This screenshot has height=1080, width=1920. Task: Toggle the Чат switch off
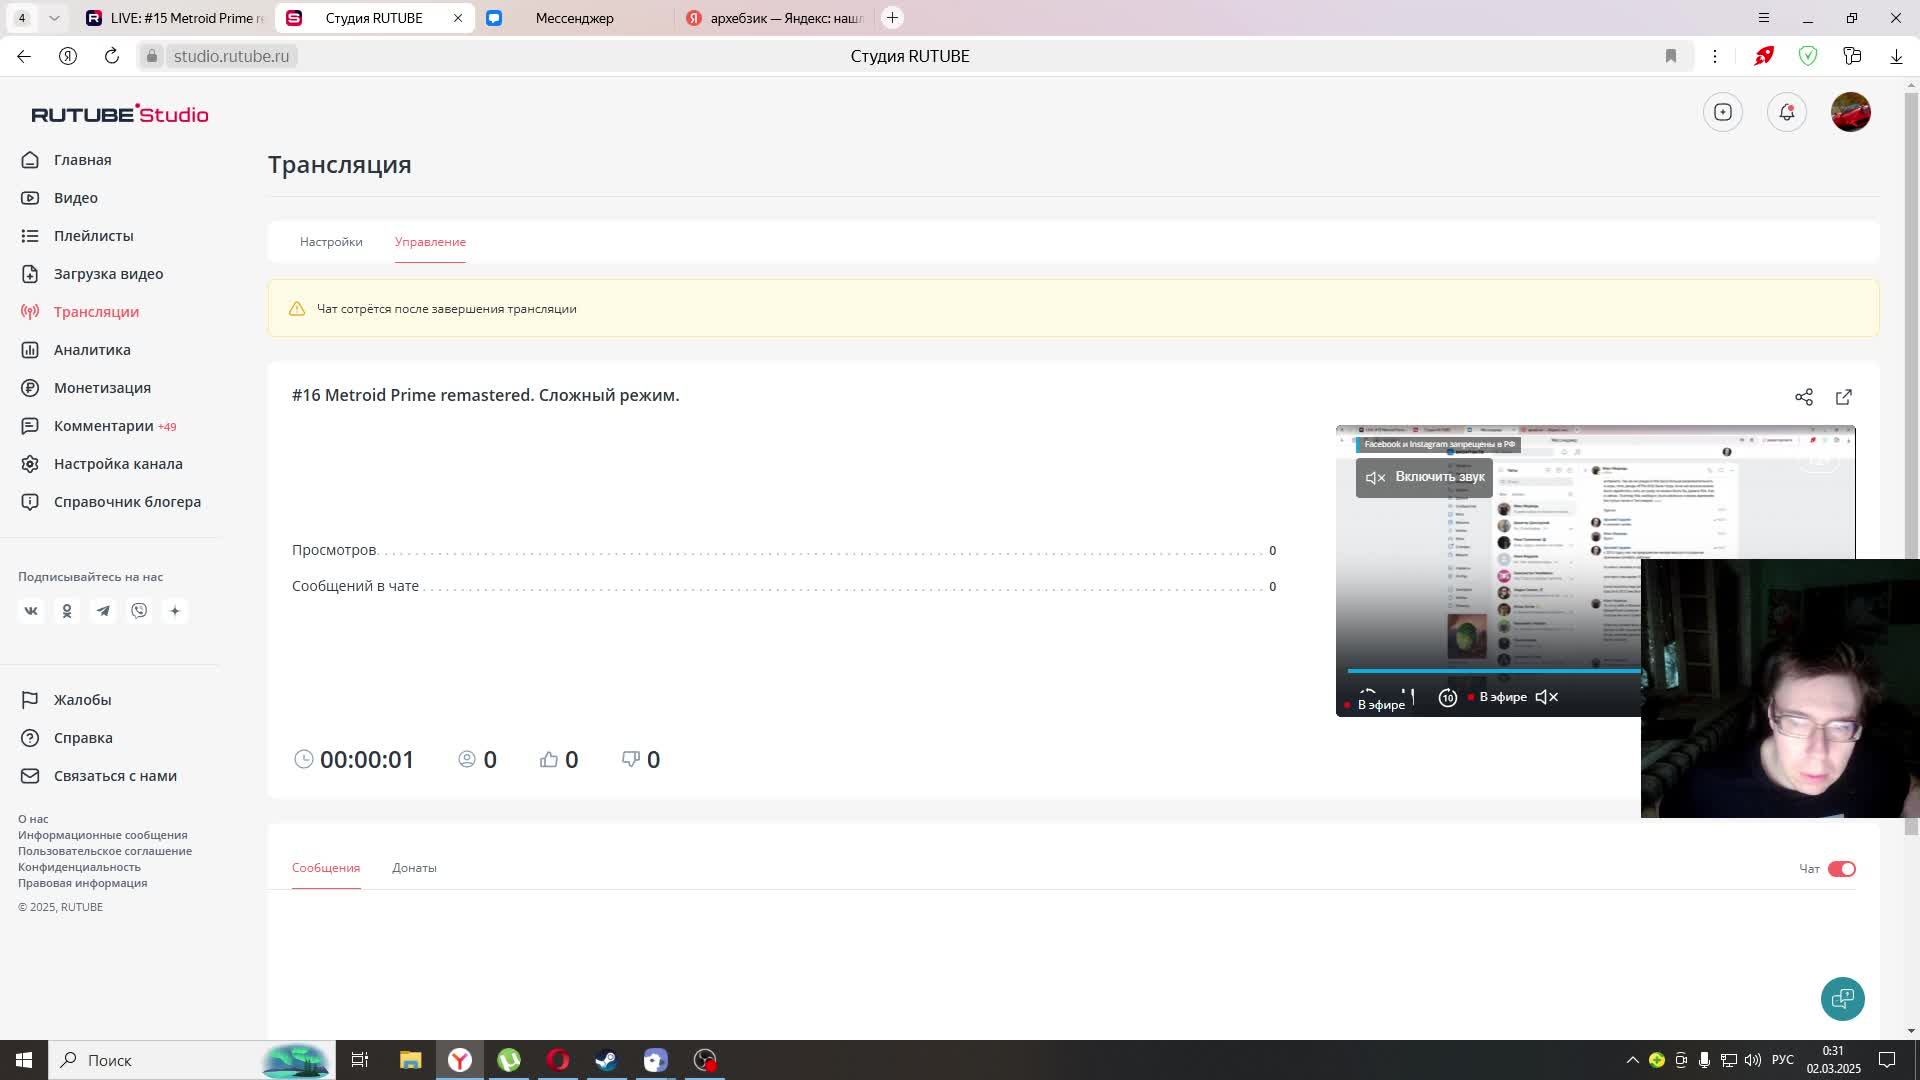[x=1841, y=869]
